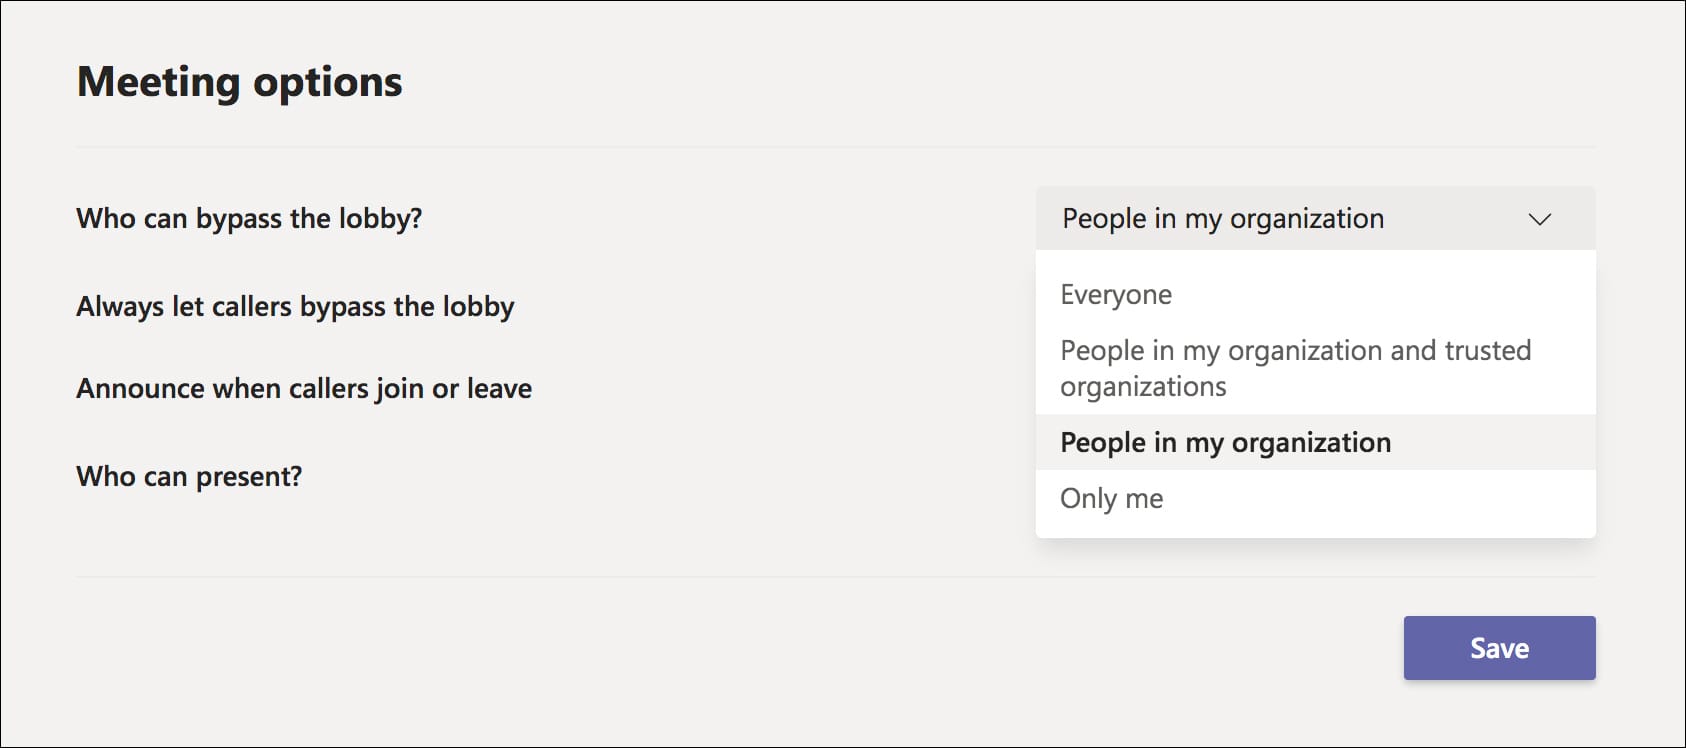The image size is (1686, 748).
Task: Click the chevron arrow in lobby dropdown
Action: pos(1539,219)
